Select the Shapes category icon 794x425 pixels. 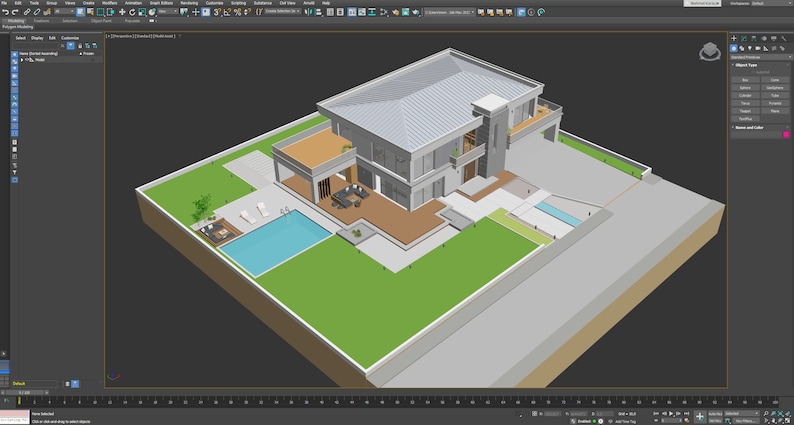(741, 48)
